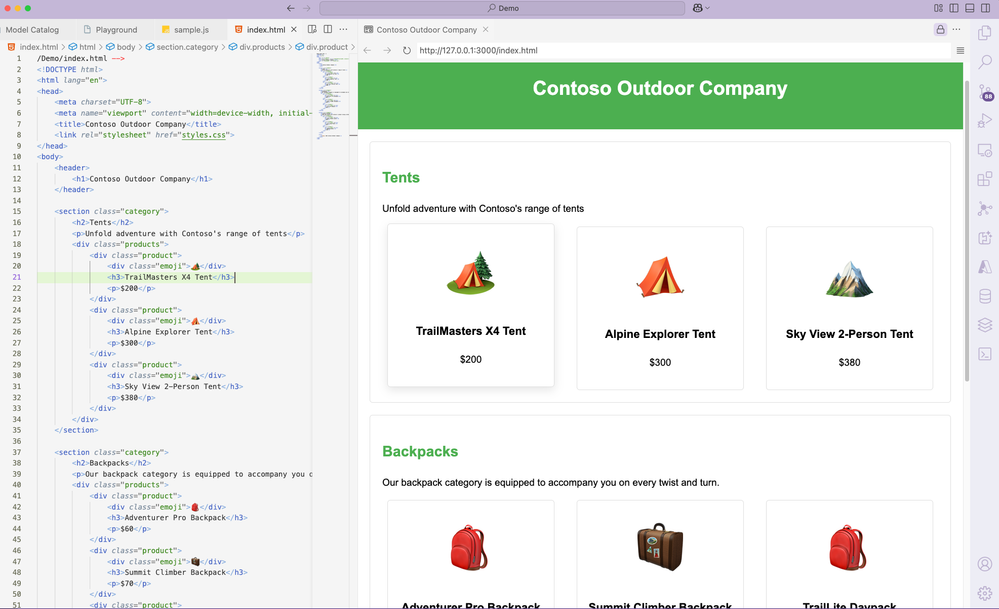
Task: Open the stacked layers icon in activity bar
Action: coord(985,325)
